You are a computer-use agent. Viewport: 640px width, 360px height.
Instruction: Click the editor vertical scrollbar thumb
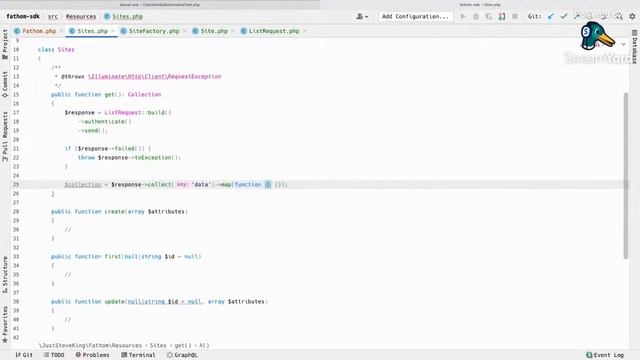(626, 176)
